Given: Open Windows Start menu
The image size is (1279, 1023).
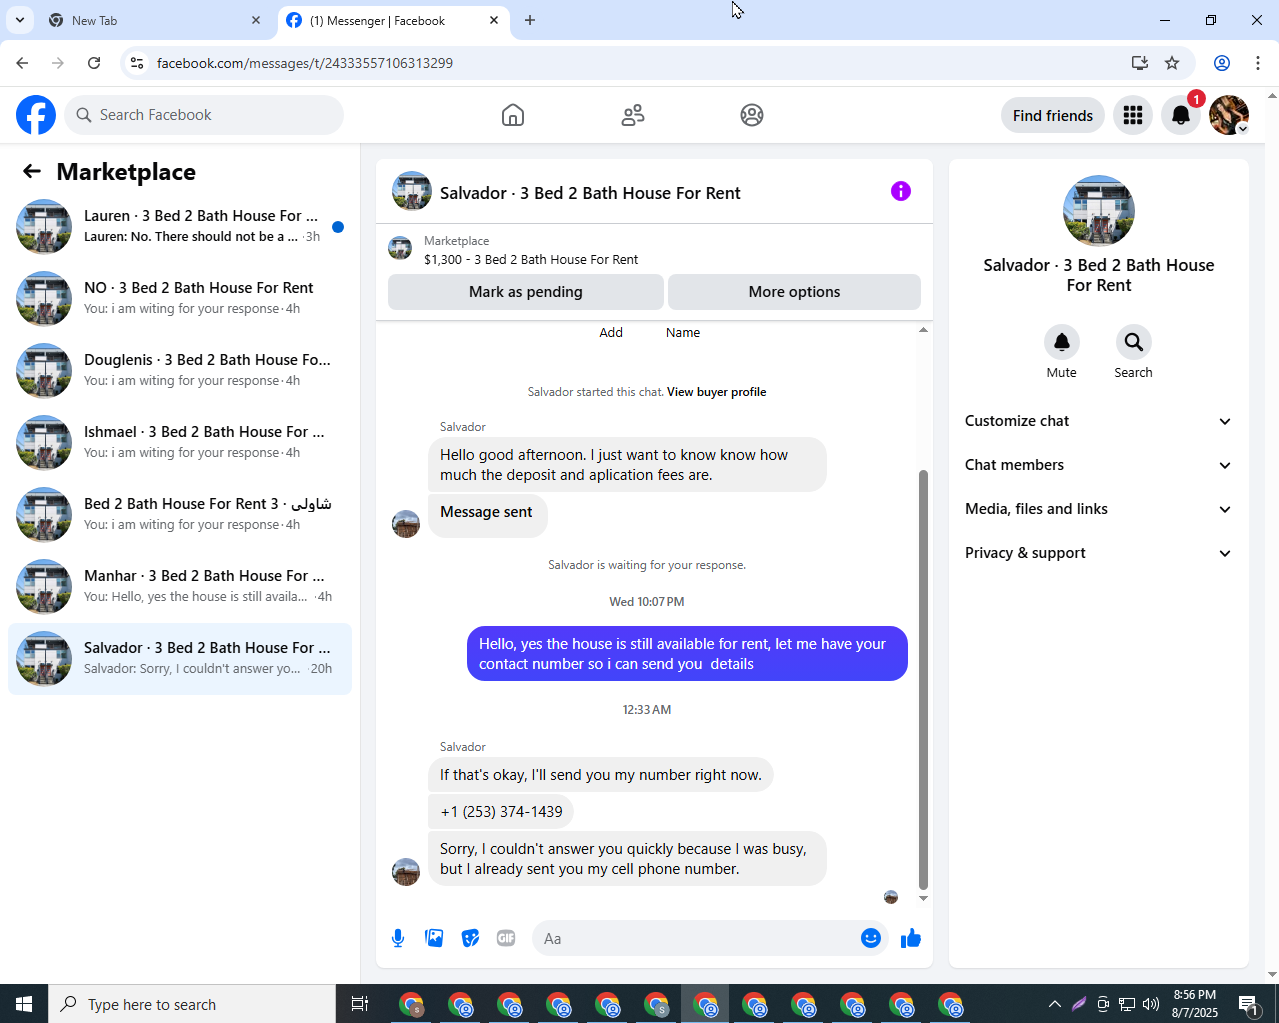Looking at the screenshot, I should pos(24,1004).
